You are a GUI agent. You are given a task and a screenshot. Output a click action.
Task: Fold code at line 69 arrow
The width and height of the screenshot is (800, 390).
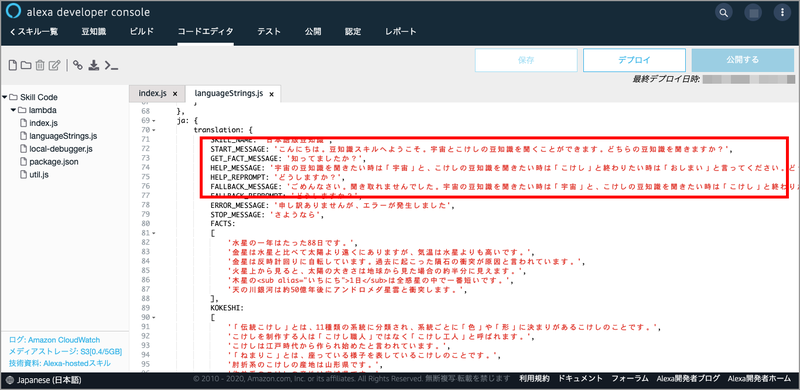[154, 121]
